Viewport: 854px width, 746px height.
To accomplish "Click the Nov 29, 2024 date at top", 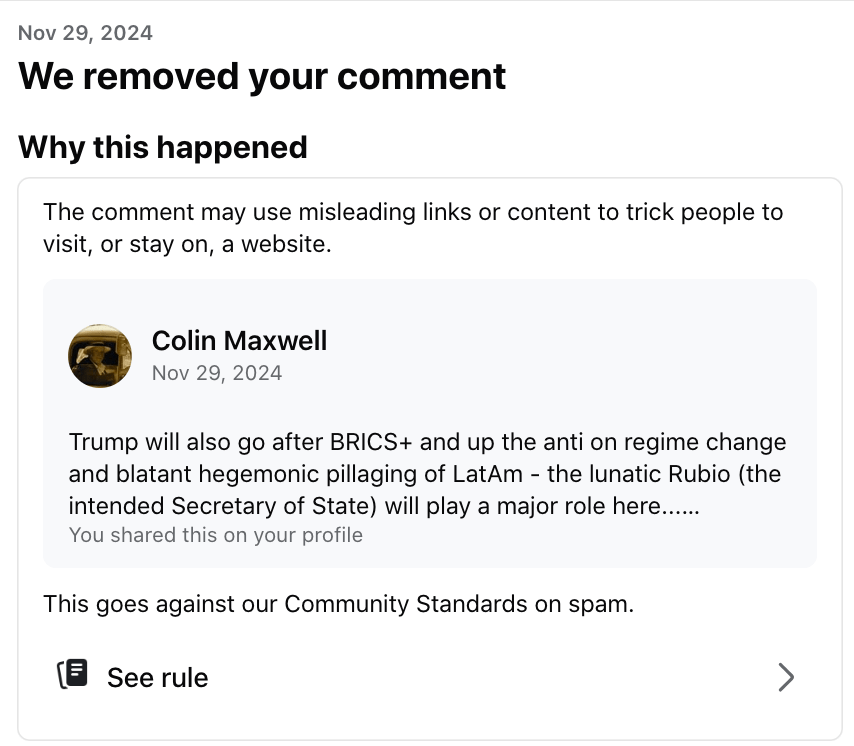I will click(85, 33).
